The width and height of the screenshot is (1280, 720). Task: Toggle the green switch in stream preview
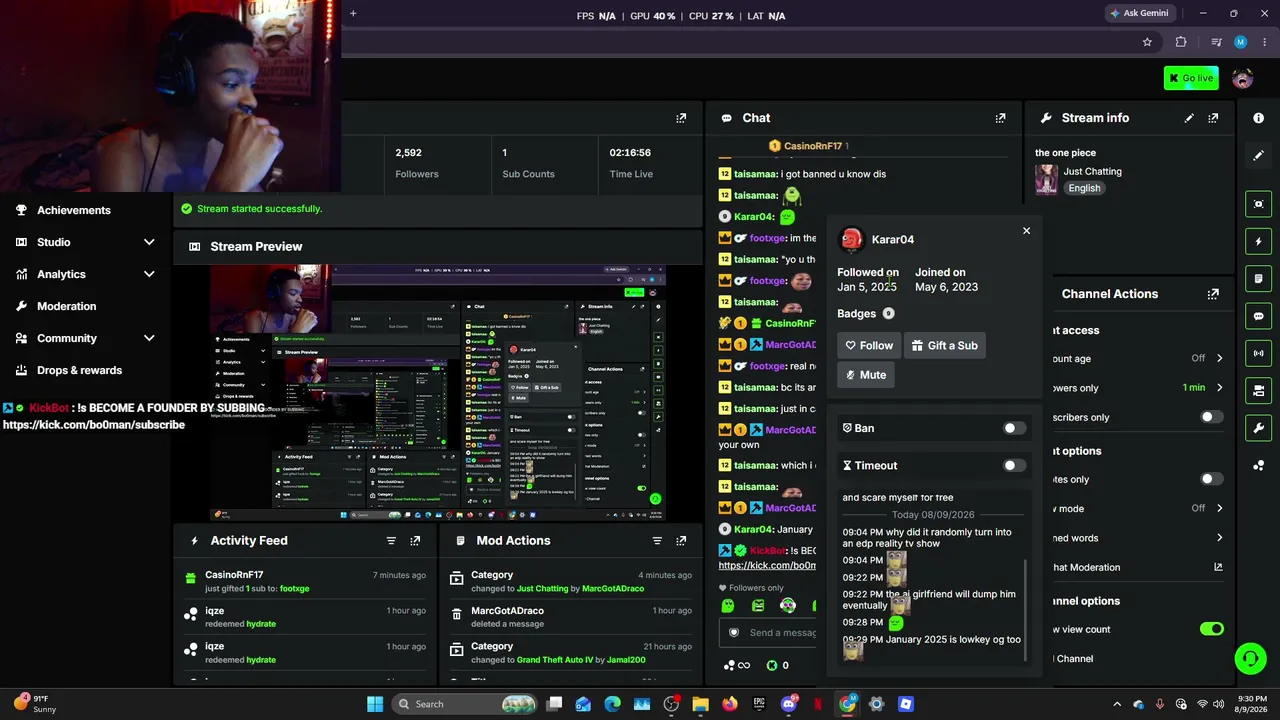[x=641, y=488]
